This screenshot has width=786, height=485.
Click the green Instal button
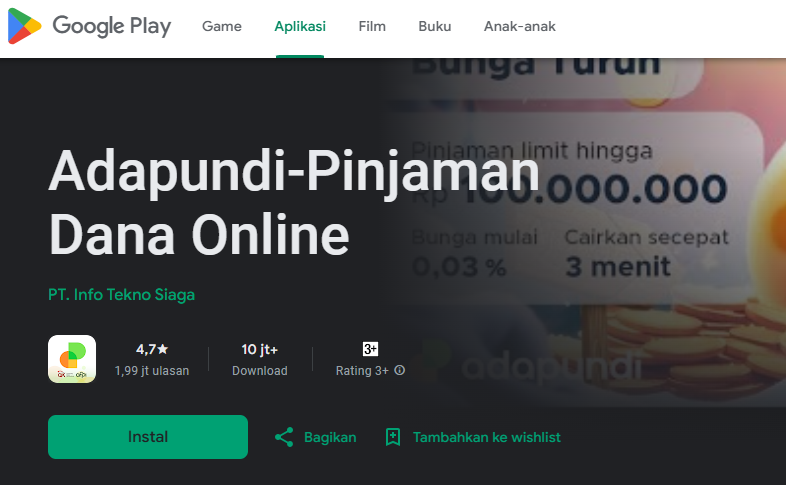pos(148,437)
